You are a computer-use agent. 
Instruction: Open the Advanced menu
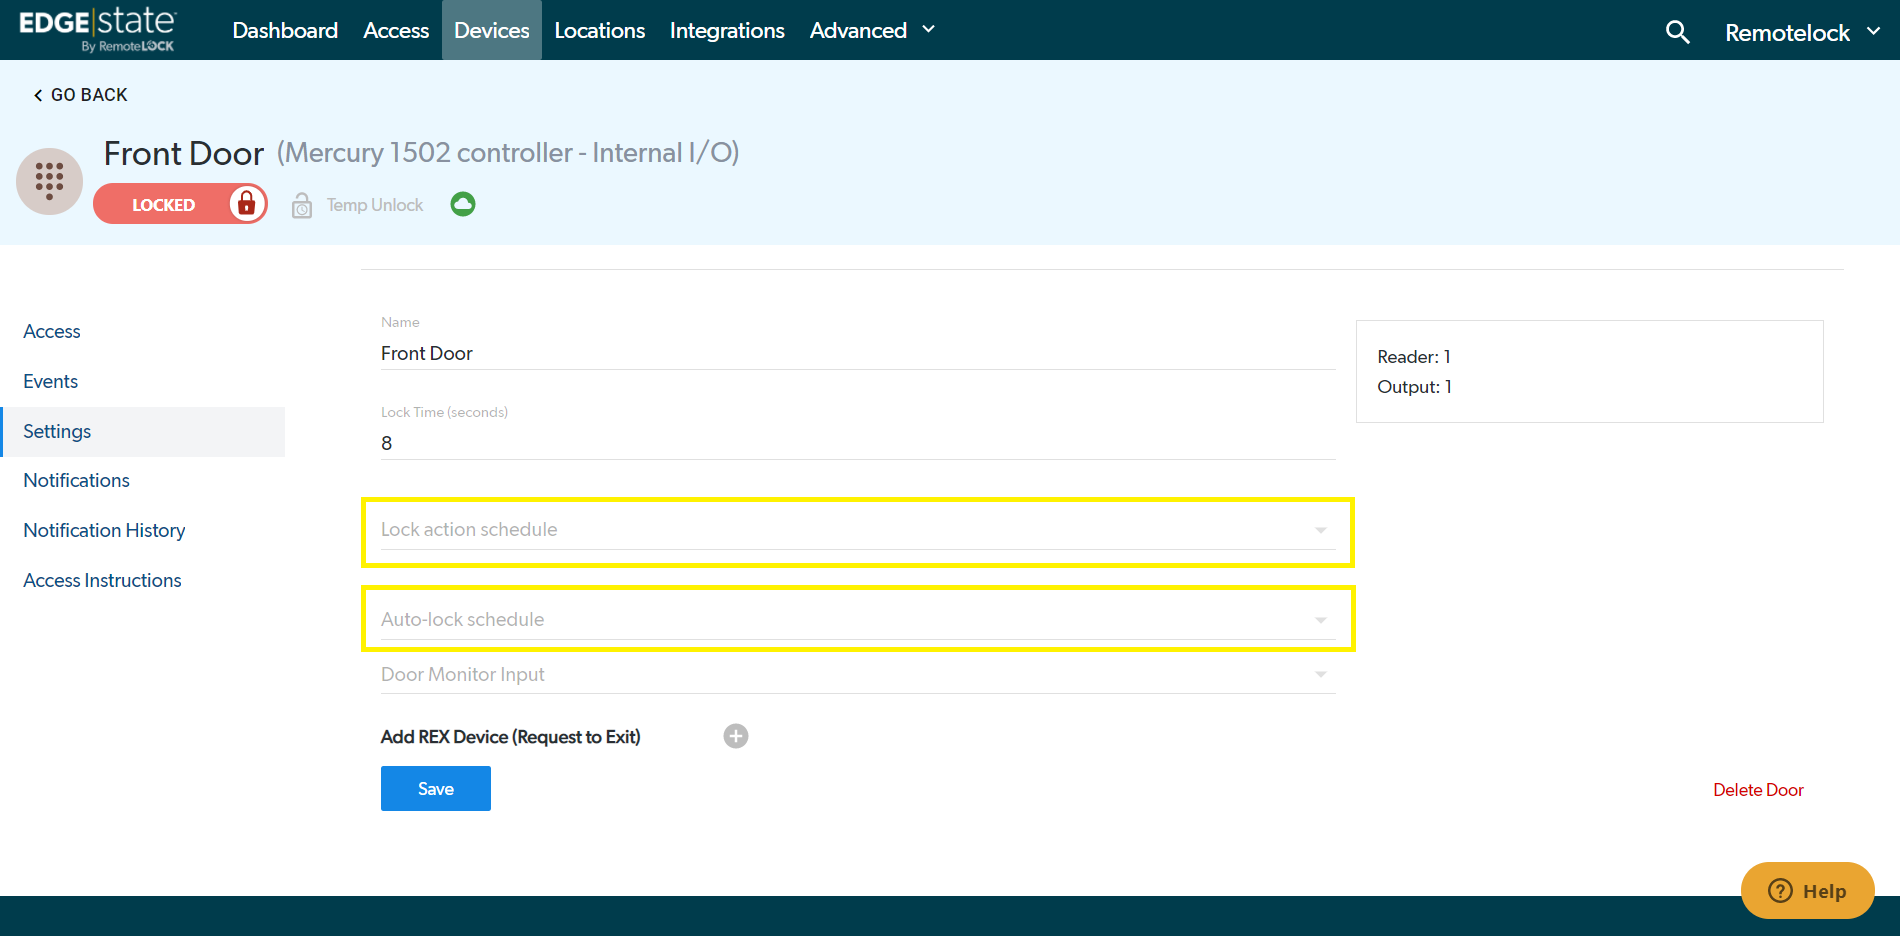click(871, 31)
